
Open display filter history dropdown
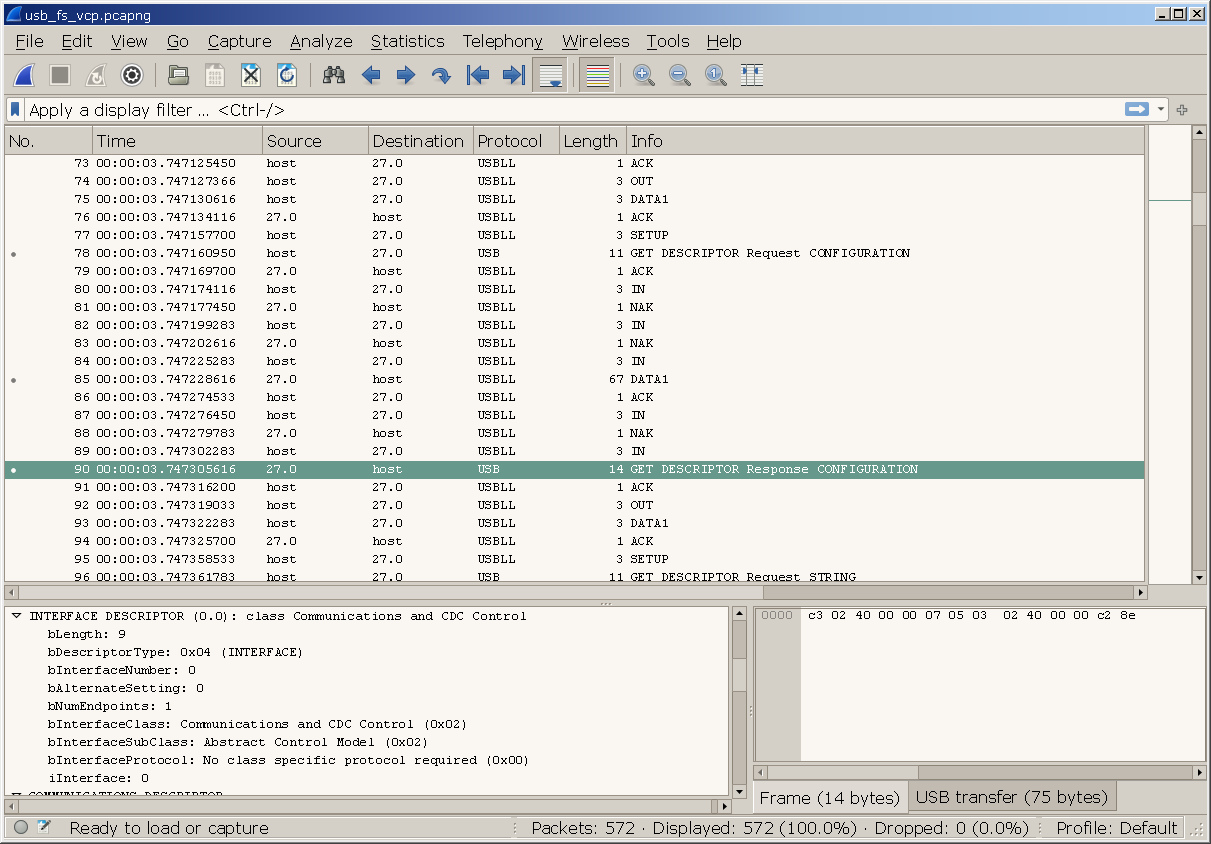1161,110
